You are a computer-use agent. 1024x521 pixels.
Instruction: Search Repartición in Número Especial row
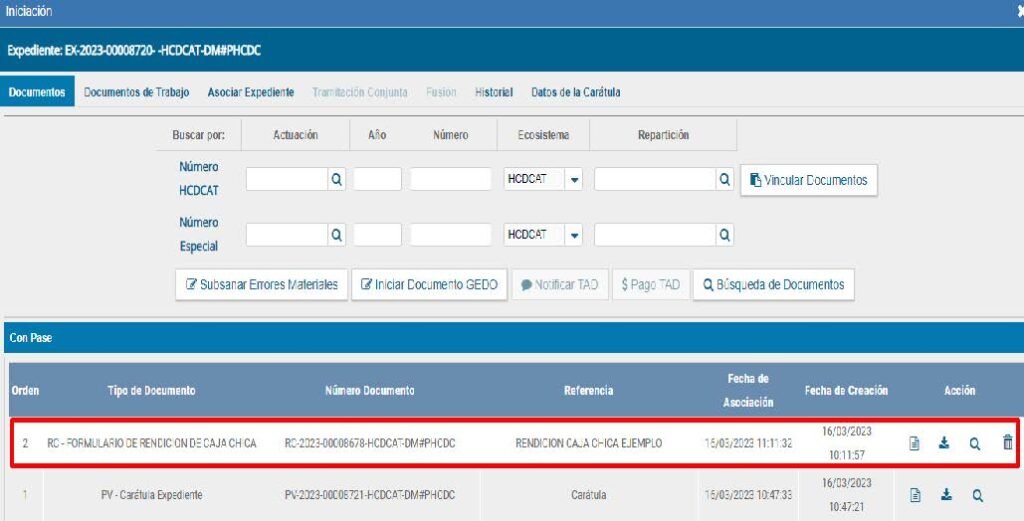coord(724,235)
